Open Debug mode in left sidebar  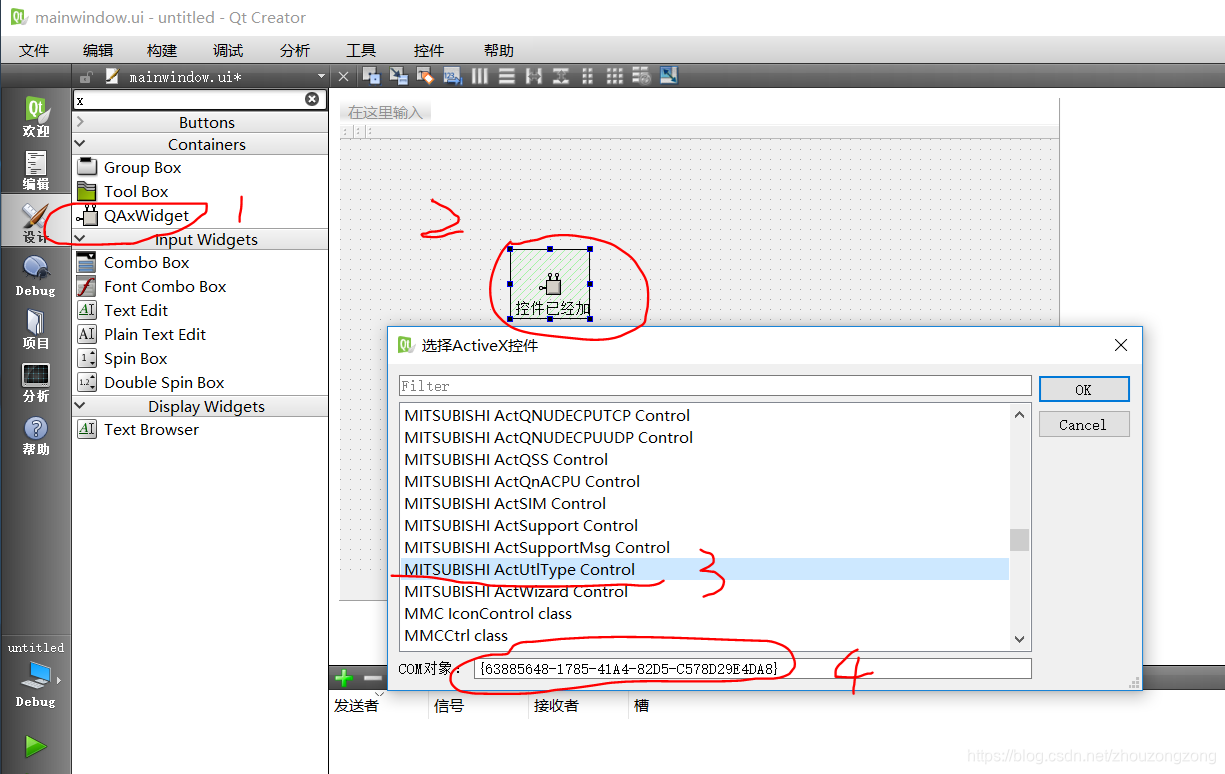(x=36, y=276)
